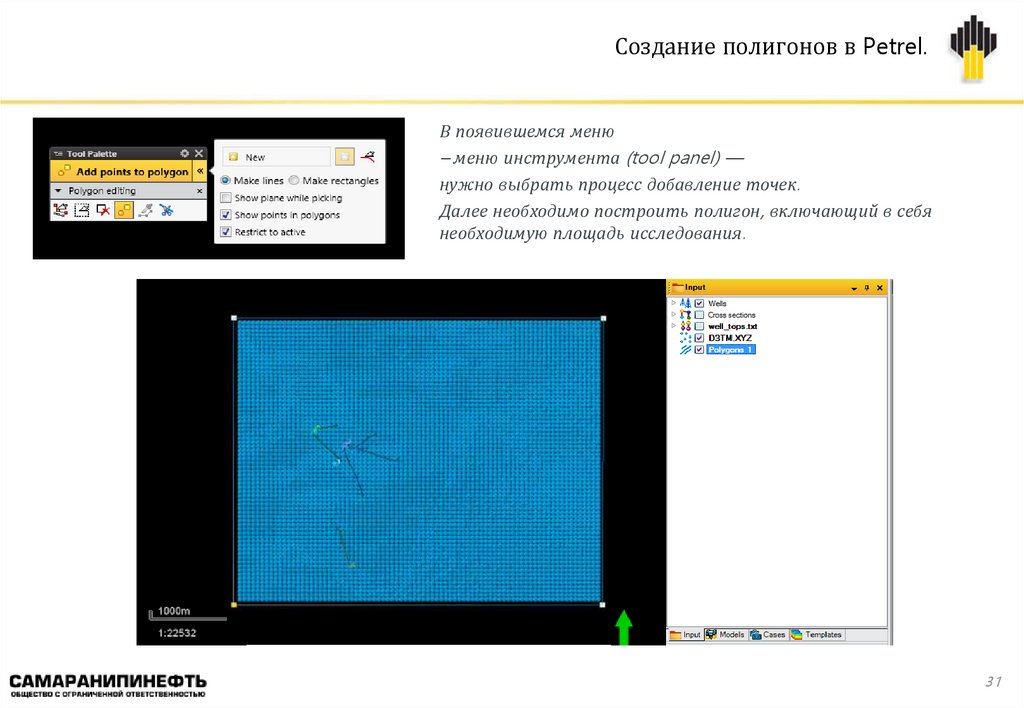The width and height of the screenshot is (1024, 708).
Task: Select the Polygons 1 tree item
Action: pyautogui.click(x=731, y=349)
